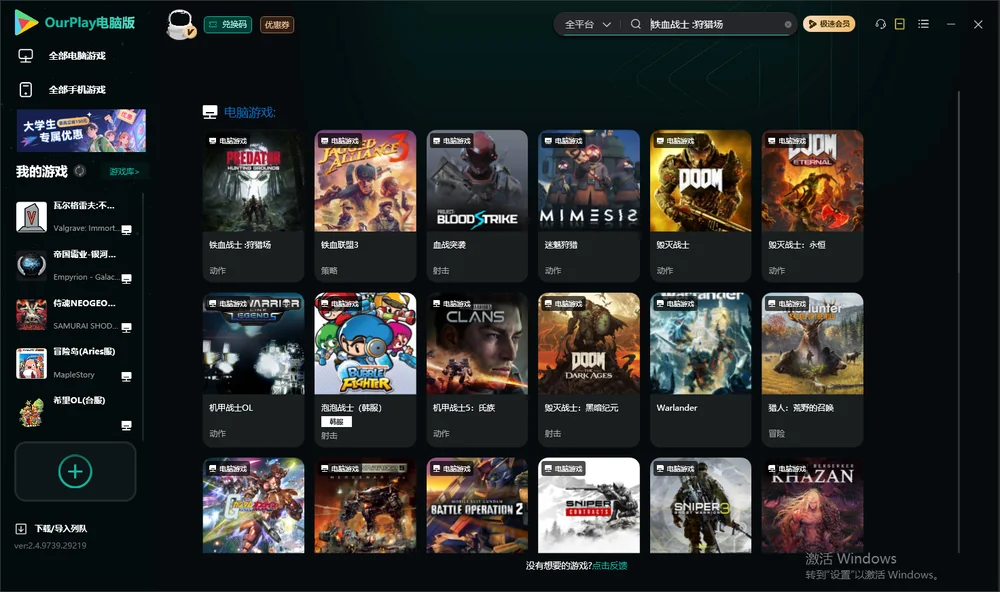
Task: Open the Warlander game card
Action: point(700,369)
